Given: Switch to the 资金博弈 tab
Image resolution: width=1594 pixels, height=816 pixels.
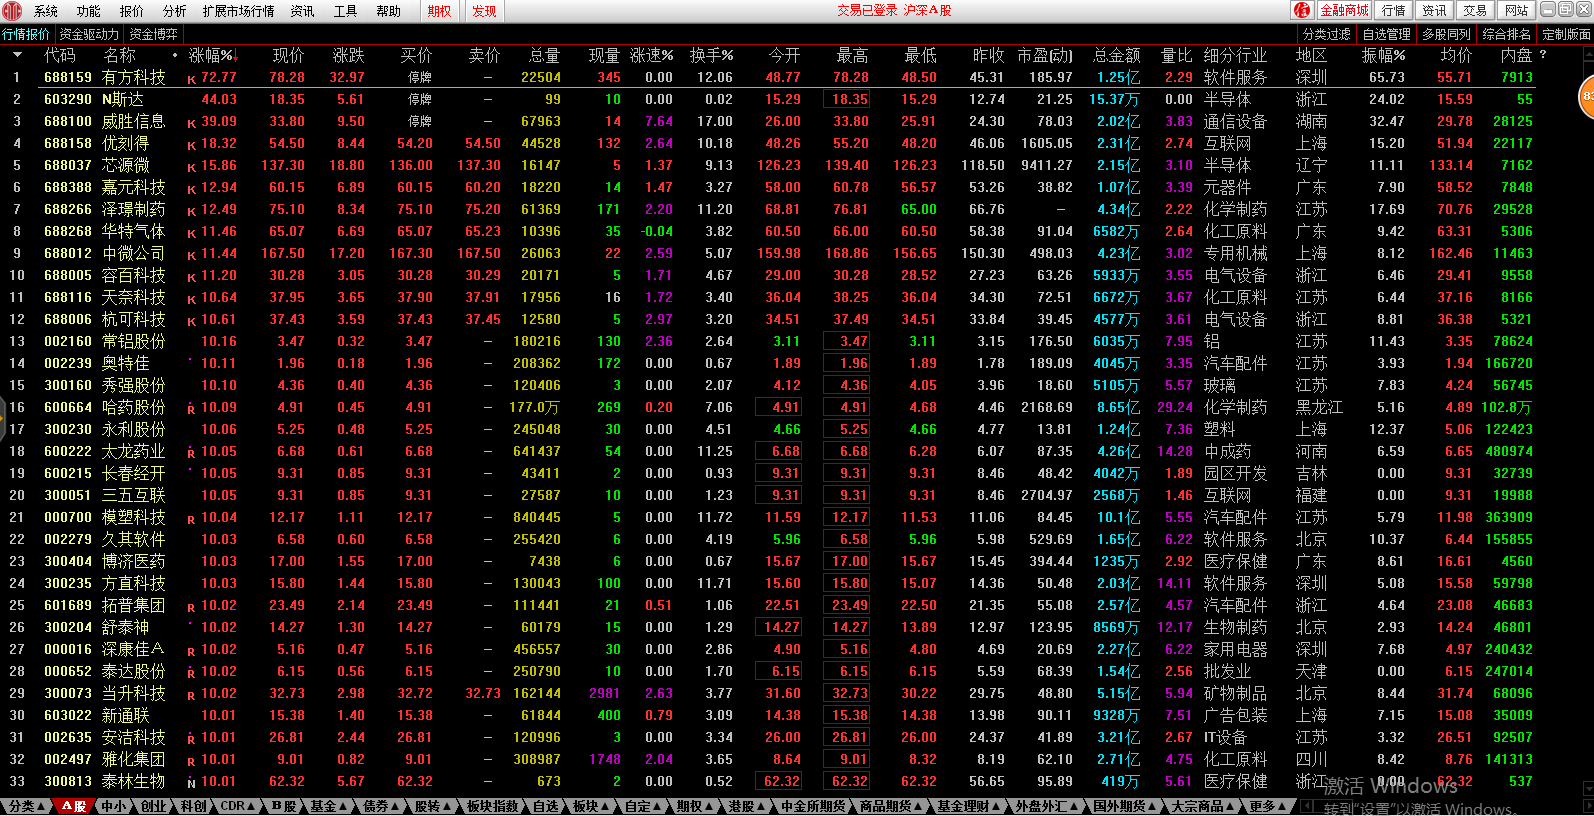Looking at the screenshot, I should pos(154,34).
